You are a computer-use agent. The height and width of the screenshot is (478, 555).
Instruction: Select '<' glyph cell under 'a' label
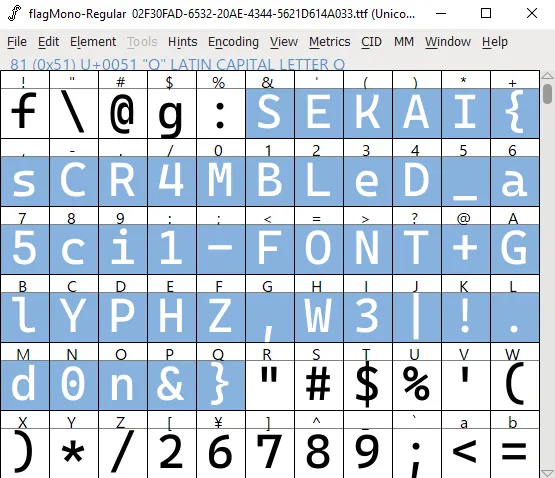pos(466,453)
